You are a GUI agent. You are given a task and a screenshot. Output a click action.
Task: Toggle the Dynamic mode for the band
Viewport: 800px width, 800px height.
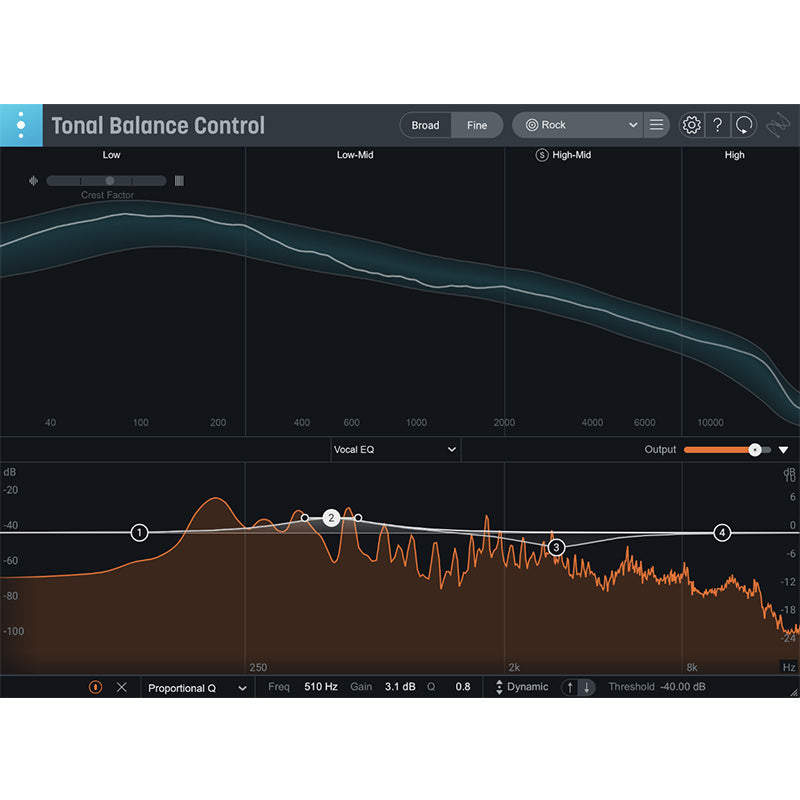click(x=529, y=687)
